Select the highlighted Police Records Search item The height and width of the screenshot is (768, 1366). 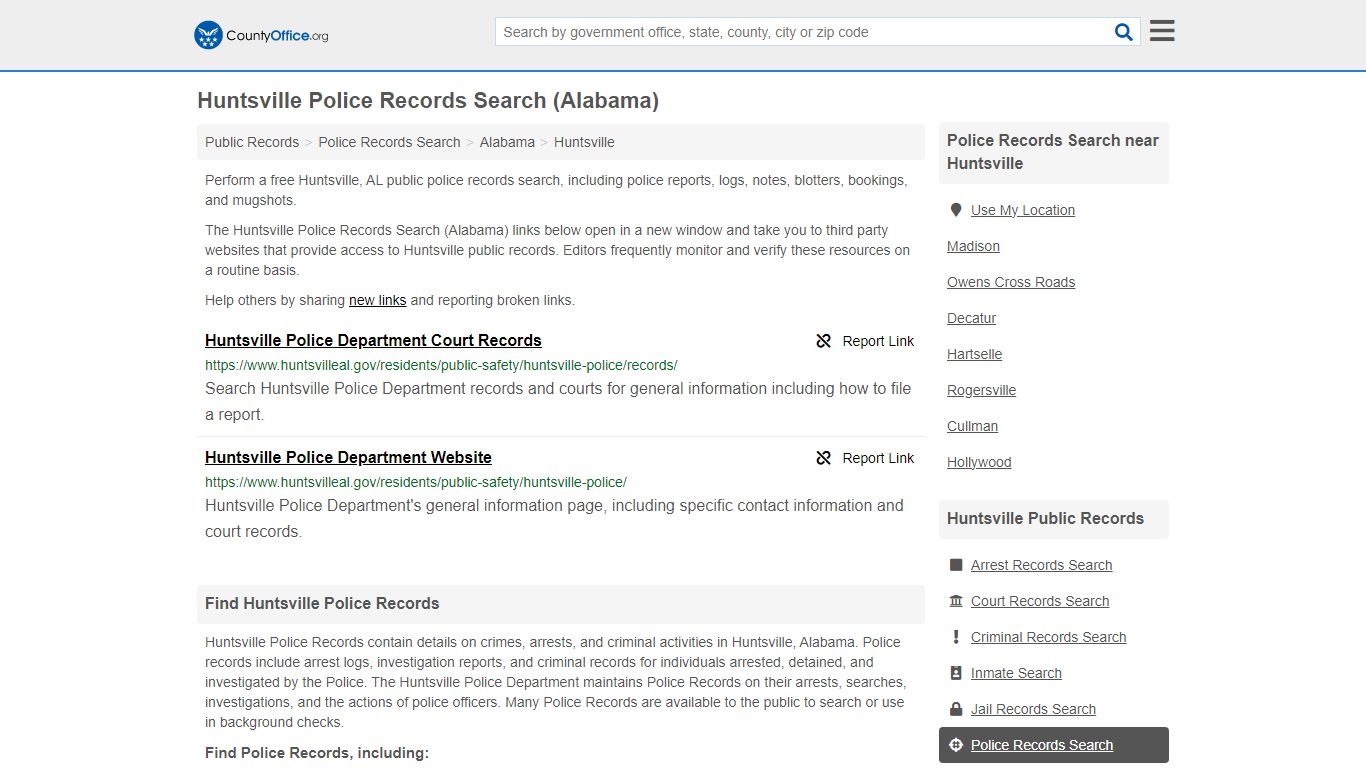pyautogui.click(x=1054, y=745)
